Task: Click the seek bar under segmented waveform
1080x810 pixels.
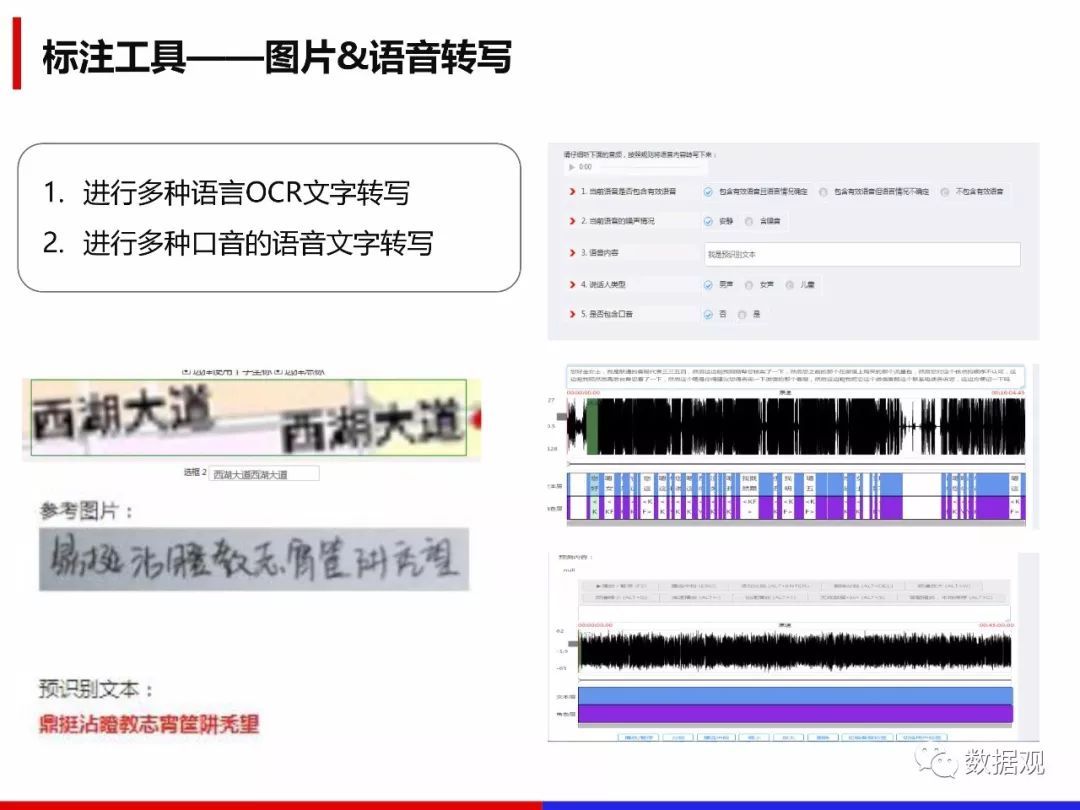Action: pos(796,464)
